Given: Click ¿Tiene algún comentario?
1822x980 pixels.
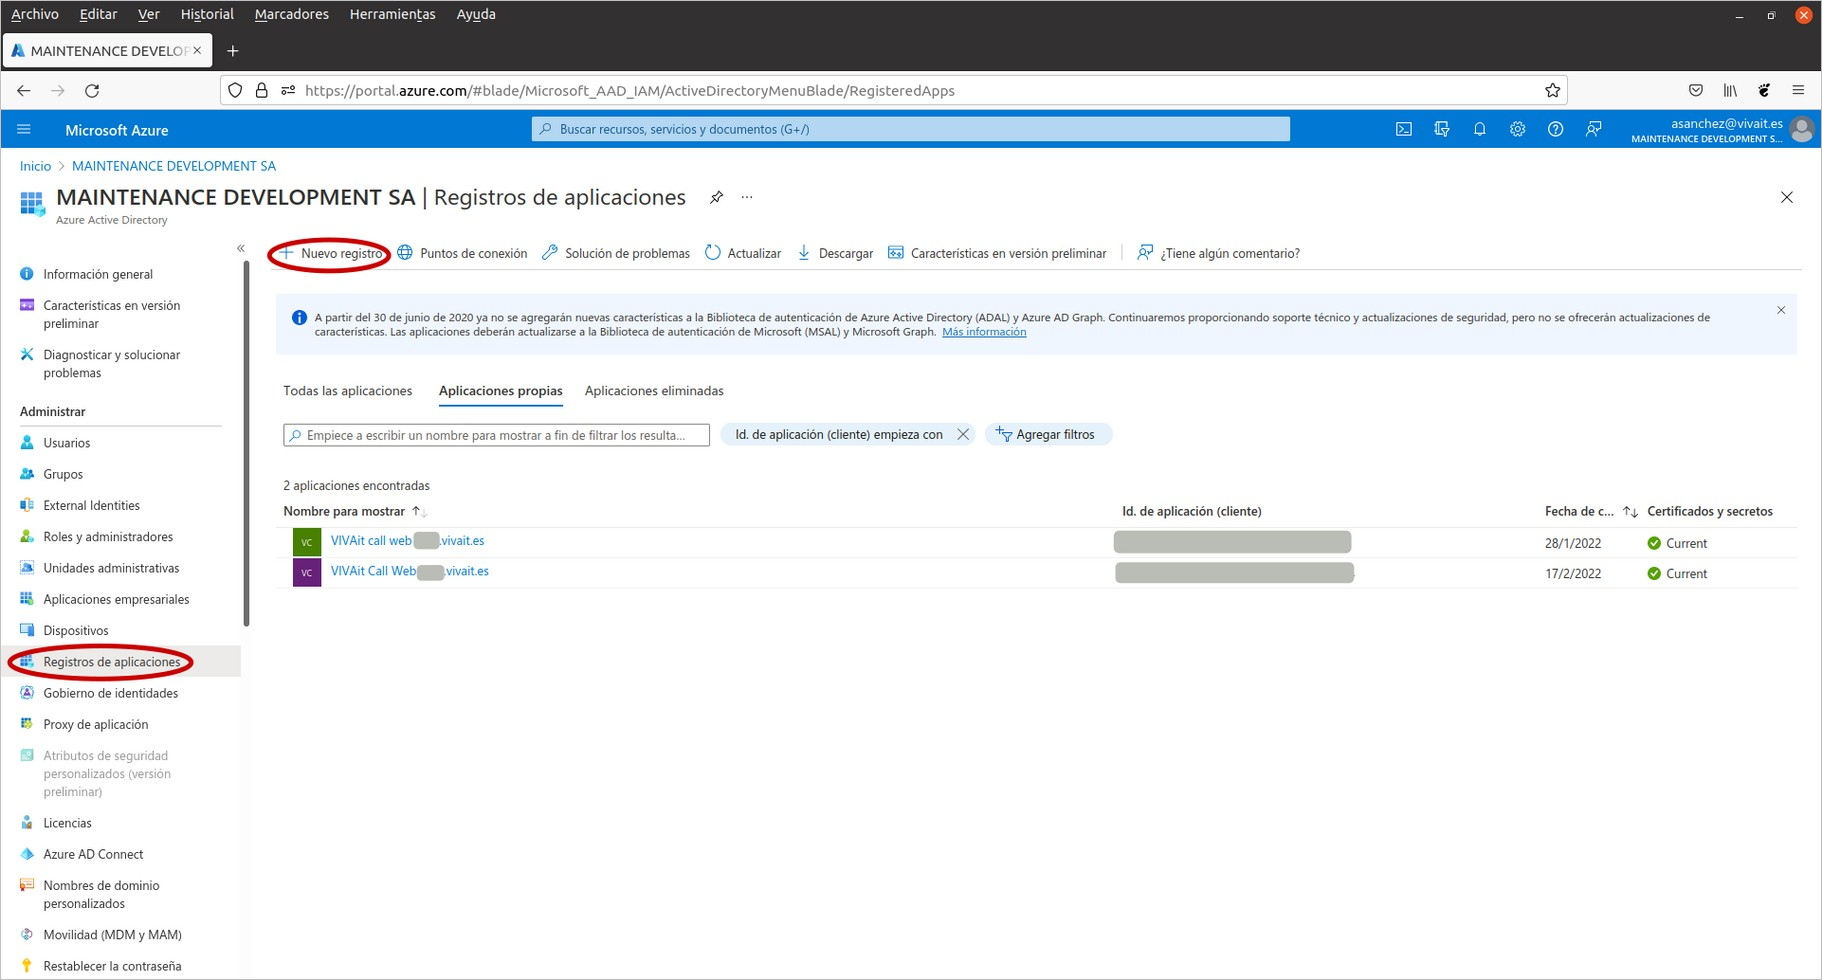Looking at the screenshot, I should tap(1218, 253).
